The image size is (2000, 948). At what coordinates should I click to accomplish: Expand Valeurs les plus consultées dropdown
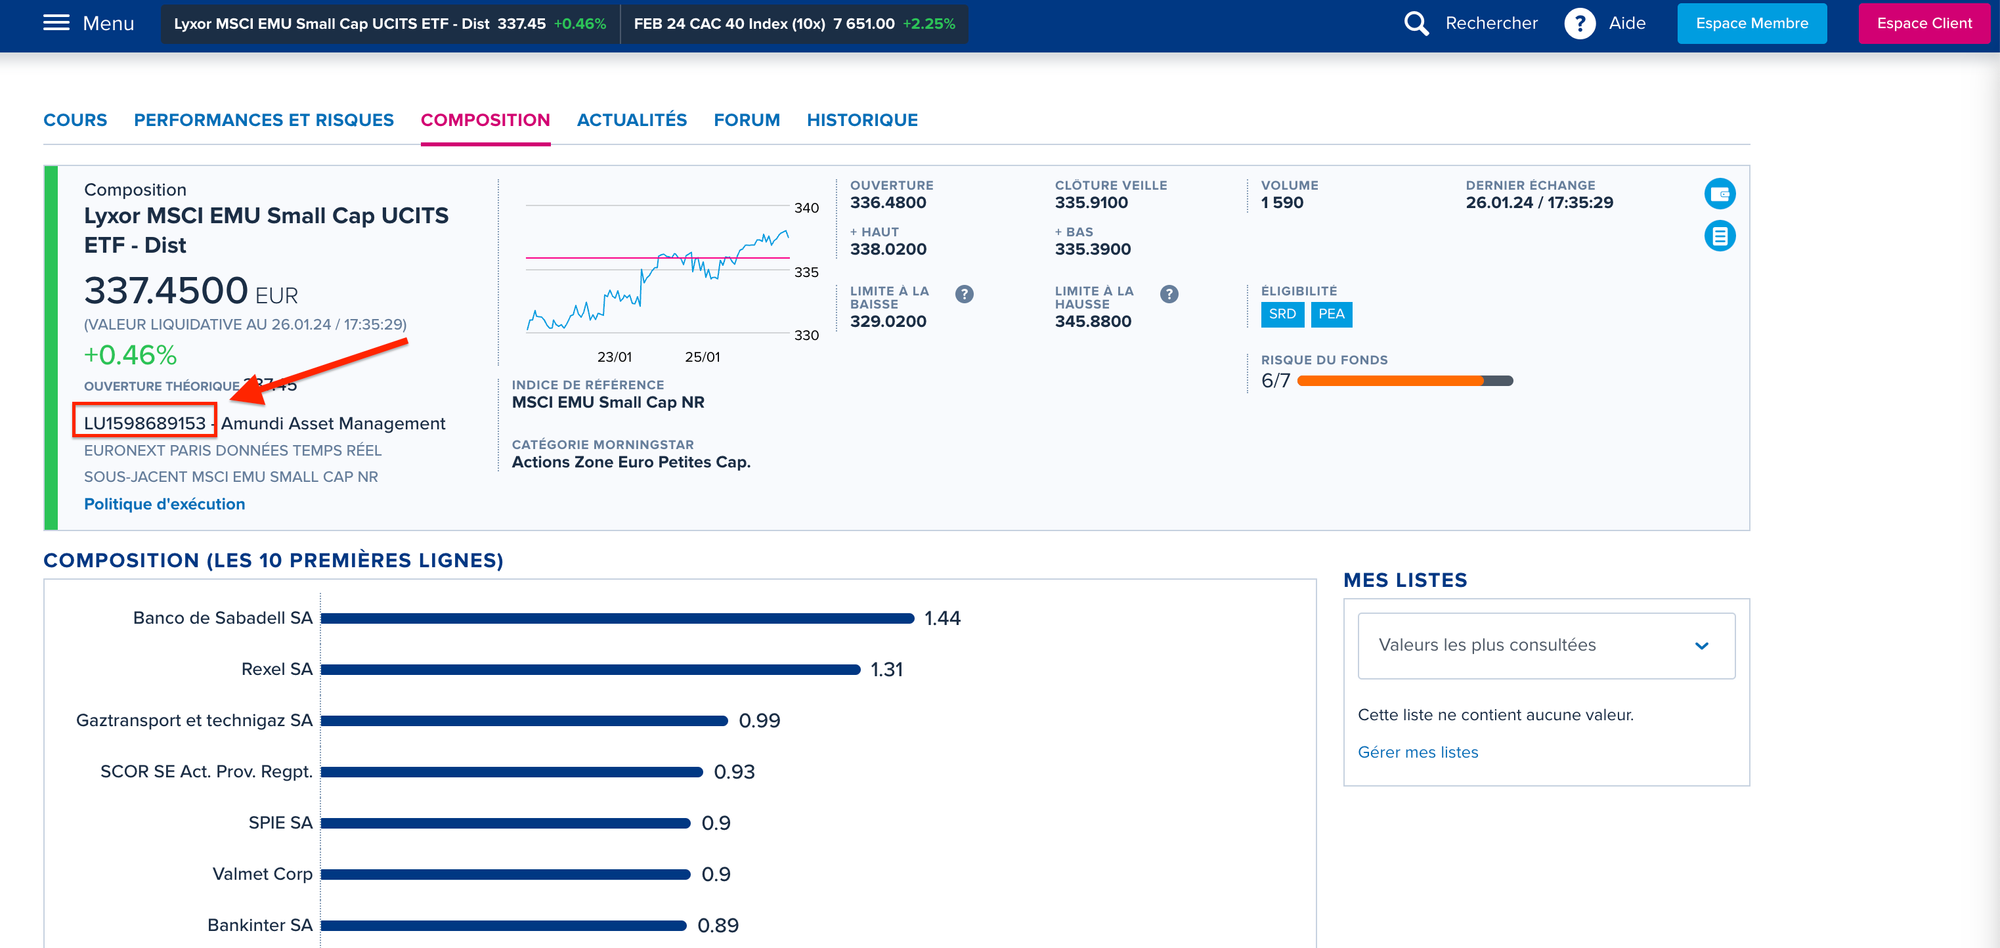coord(1546,646)
